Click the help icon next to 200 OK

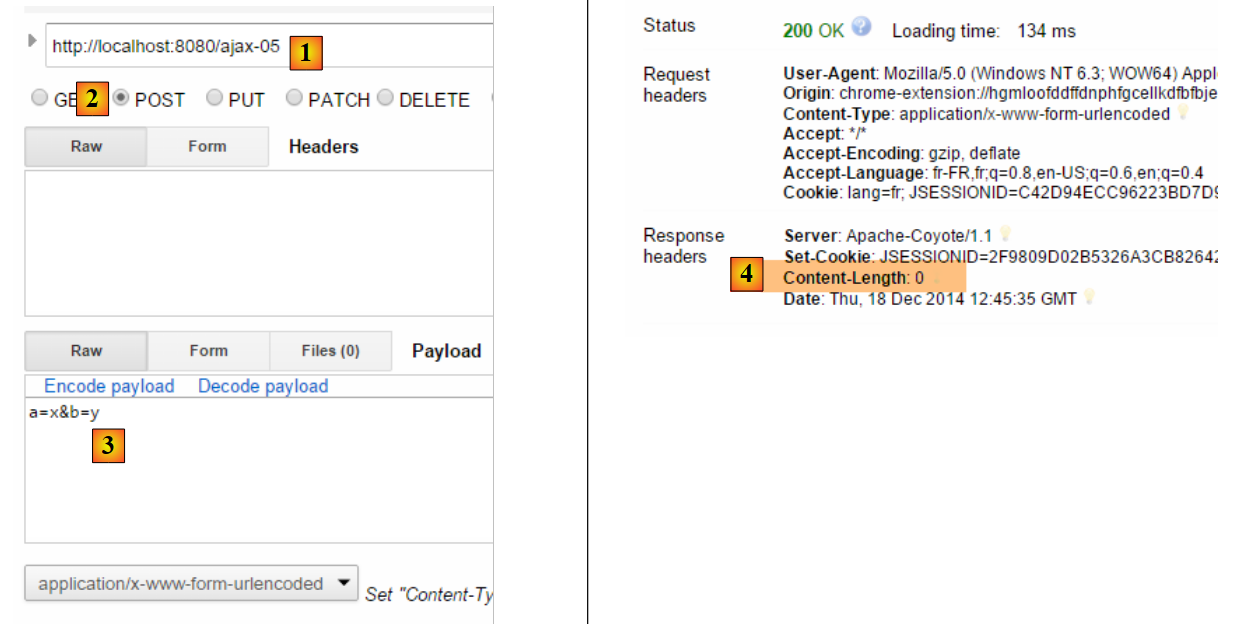862,28
